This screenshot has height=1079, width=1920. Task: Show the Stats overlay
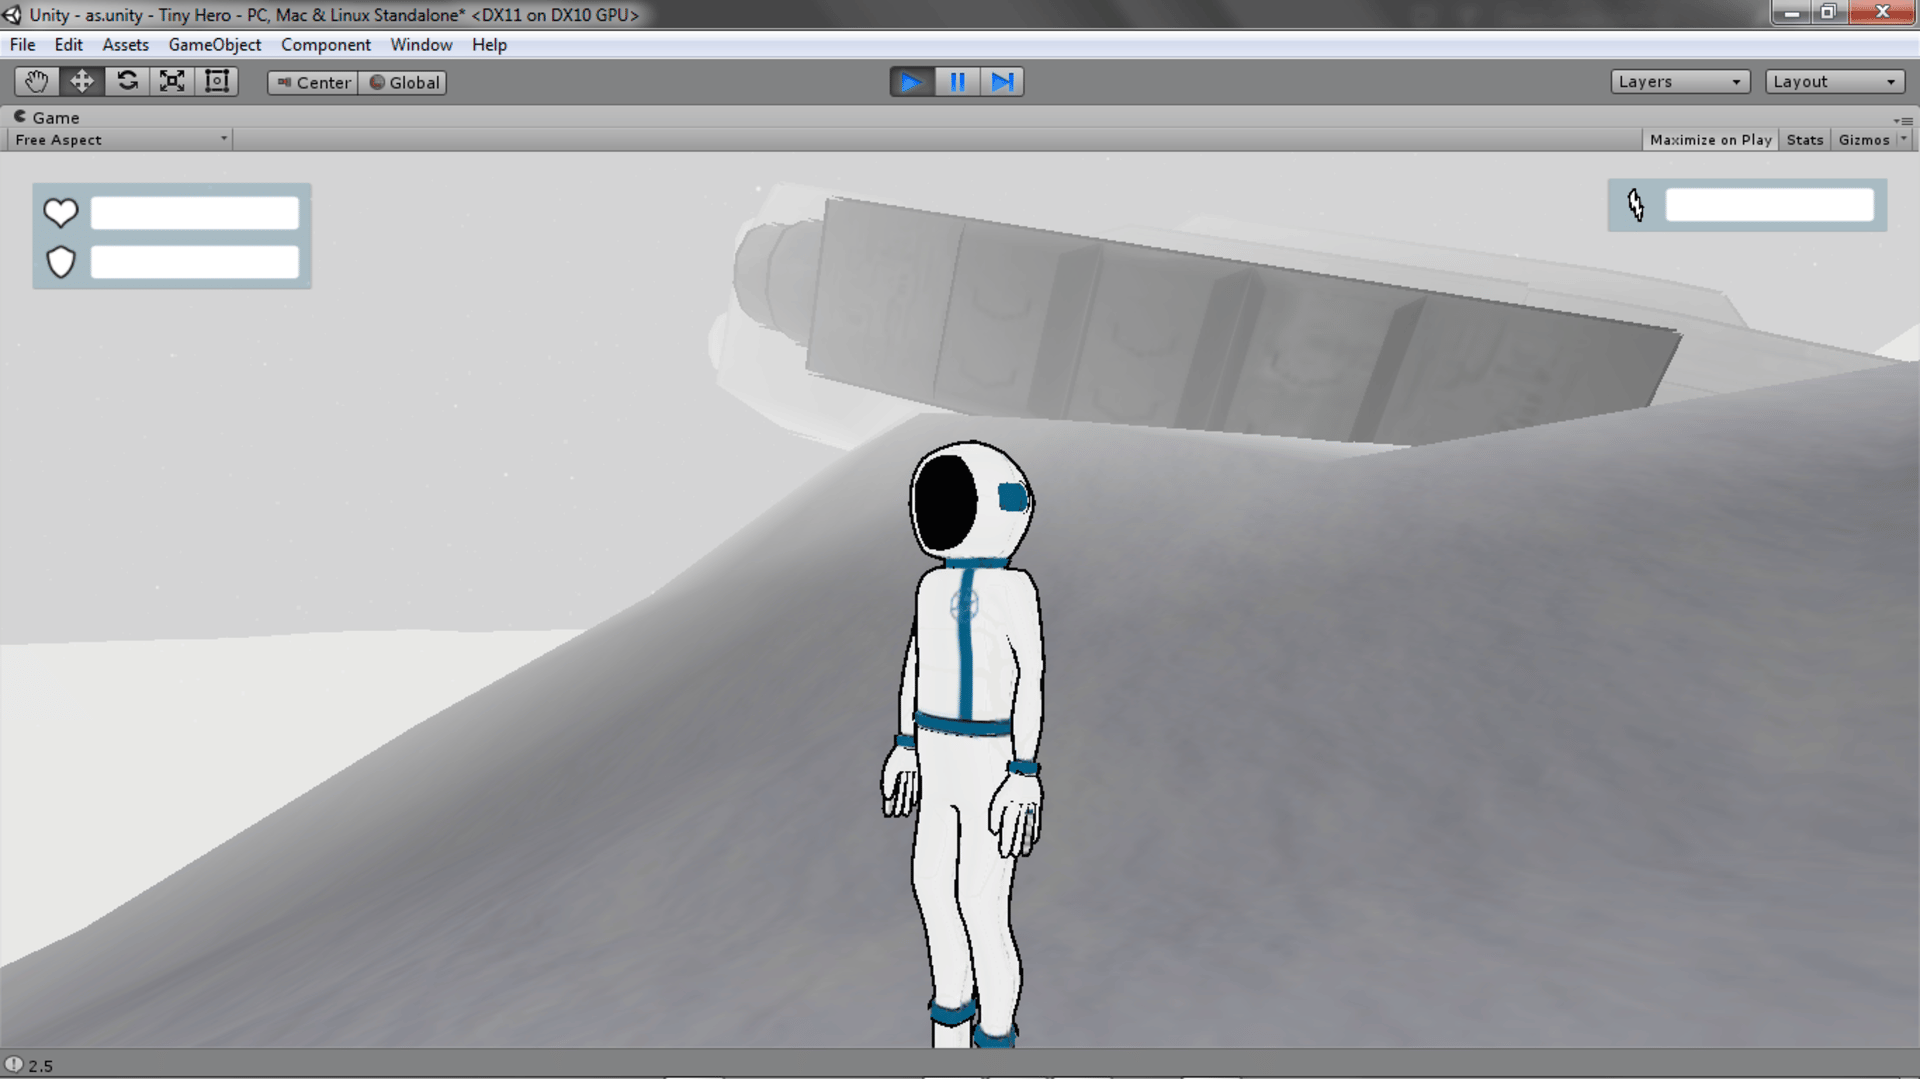pos(1804,140)
